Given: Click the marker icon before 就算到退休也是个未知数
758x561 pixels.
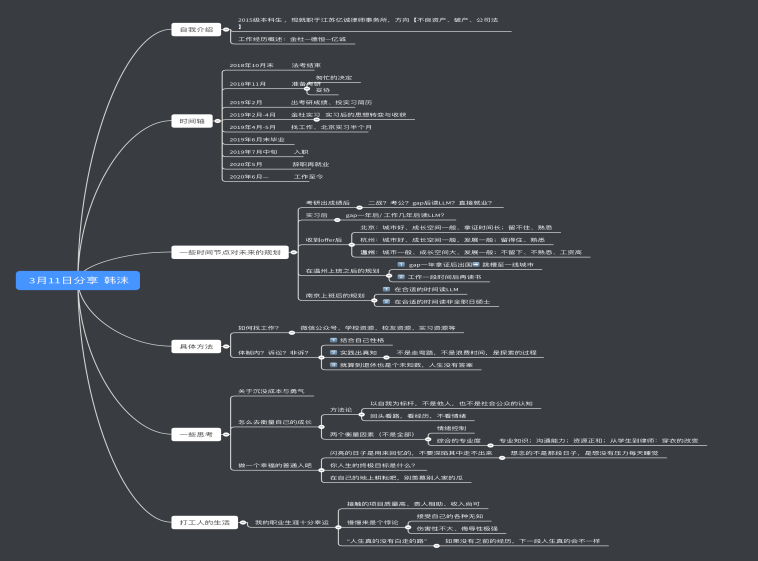Looking at the screenshot, I should (x=335, y=365).
